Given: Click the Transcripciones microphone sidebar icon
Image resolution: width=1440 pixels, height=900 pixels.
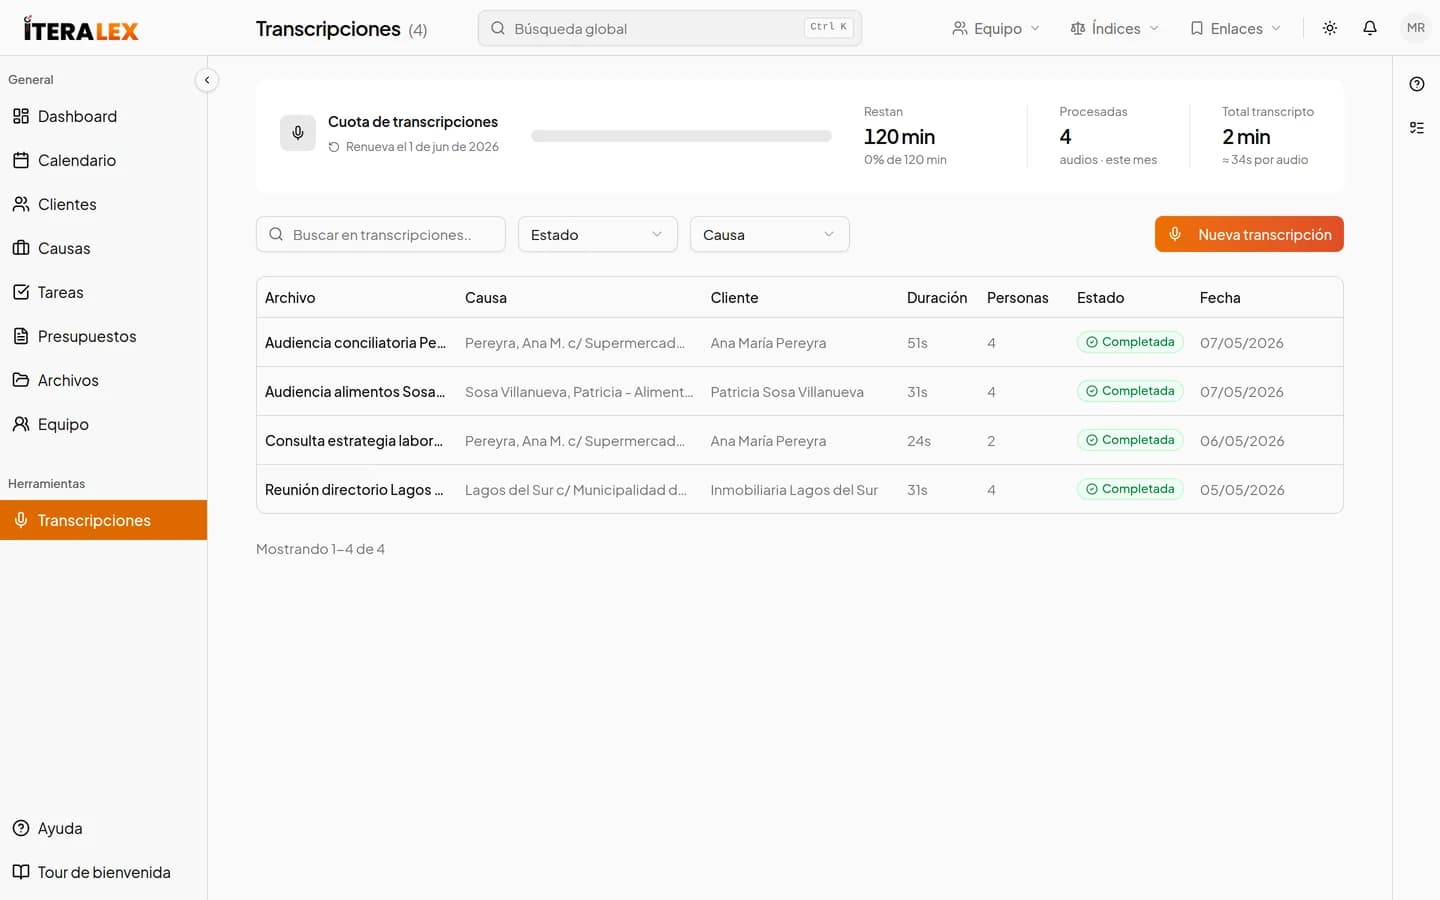Looking at the screenshot, I should (21, 520).
